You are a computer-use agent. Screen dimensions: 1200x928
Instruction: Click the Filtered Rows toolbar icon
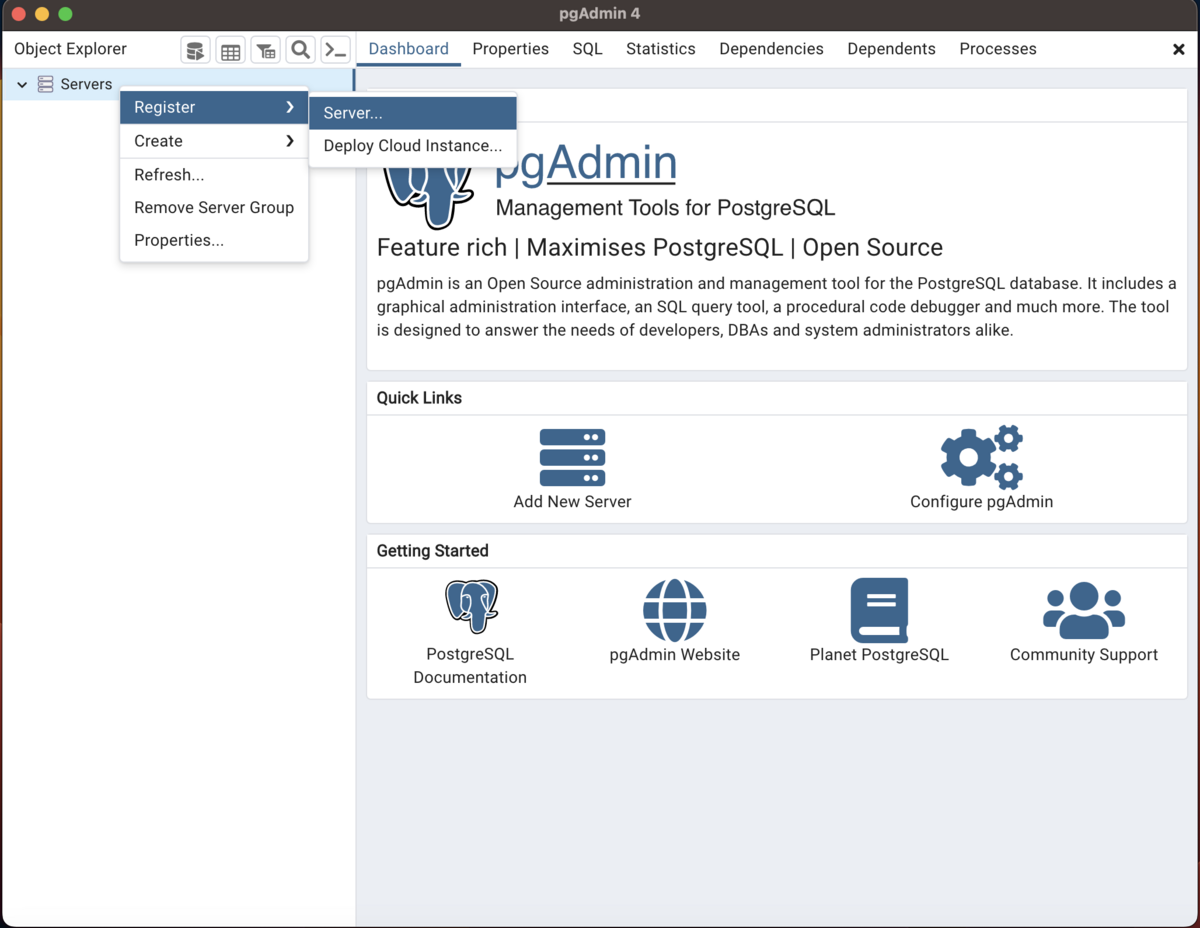click(265, 50)
